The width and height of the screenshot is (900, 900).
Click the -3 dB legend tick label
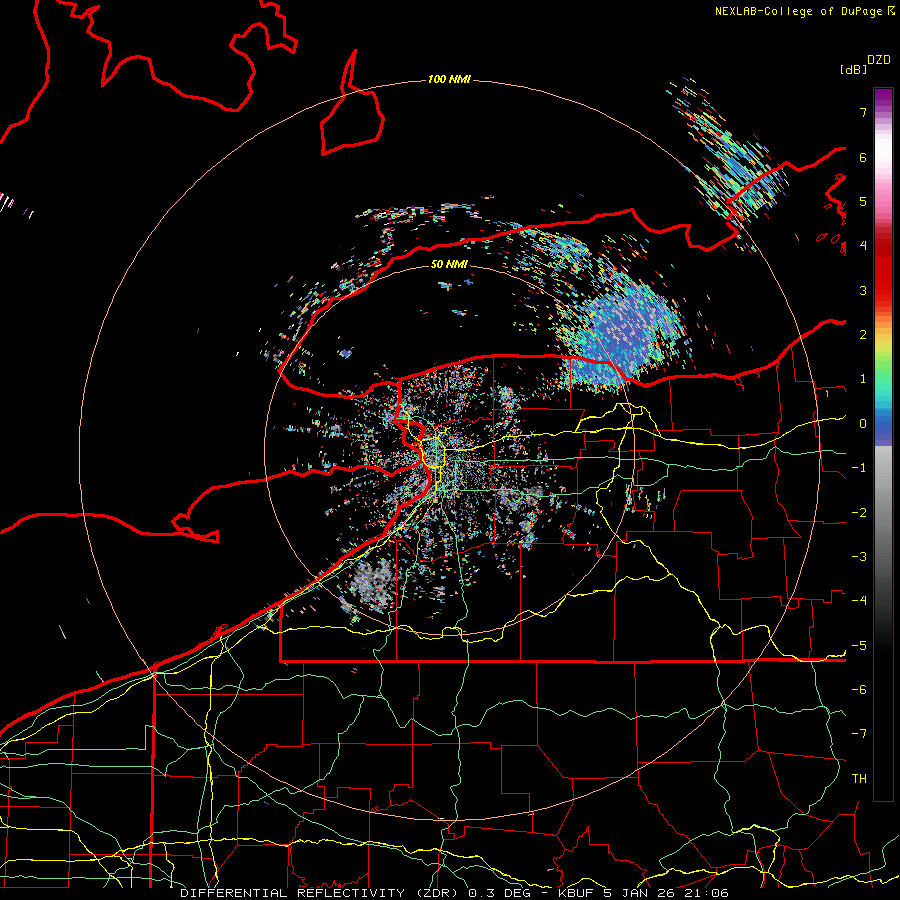point(859,557)
